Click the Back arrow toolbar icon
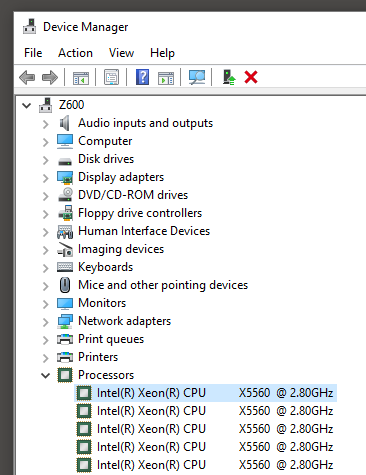The width and height of the screenshot is (366, 475). [x=27, y=77]
